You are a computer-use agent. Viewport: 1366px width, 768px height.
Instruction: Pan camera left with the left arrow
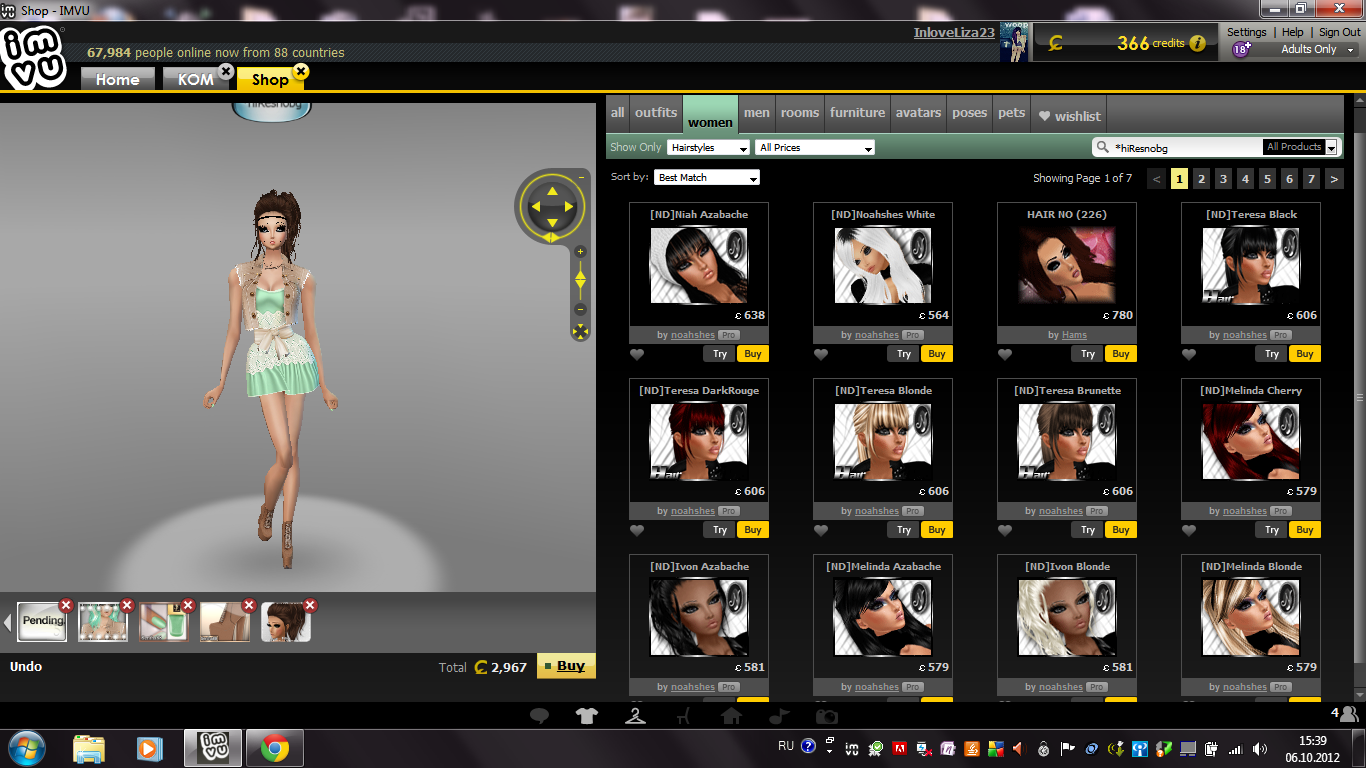tap(534, 207)
